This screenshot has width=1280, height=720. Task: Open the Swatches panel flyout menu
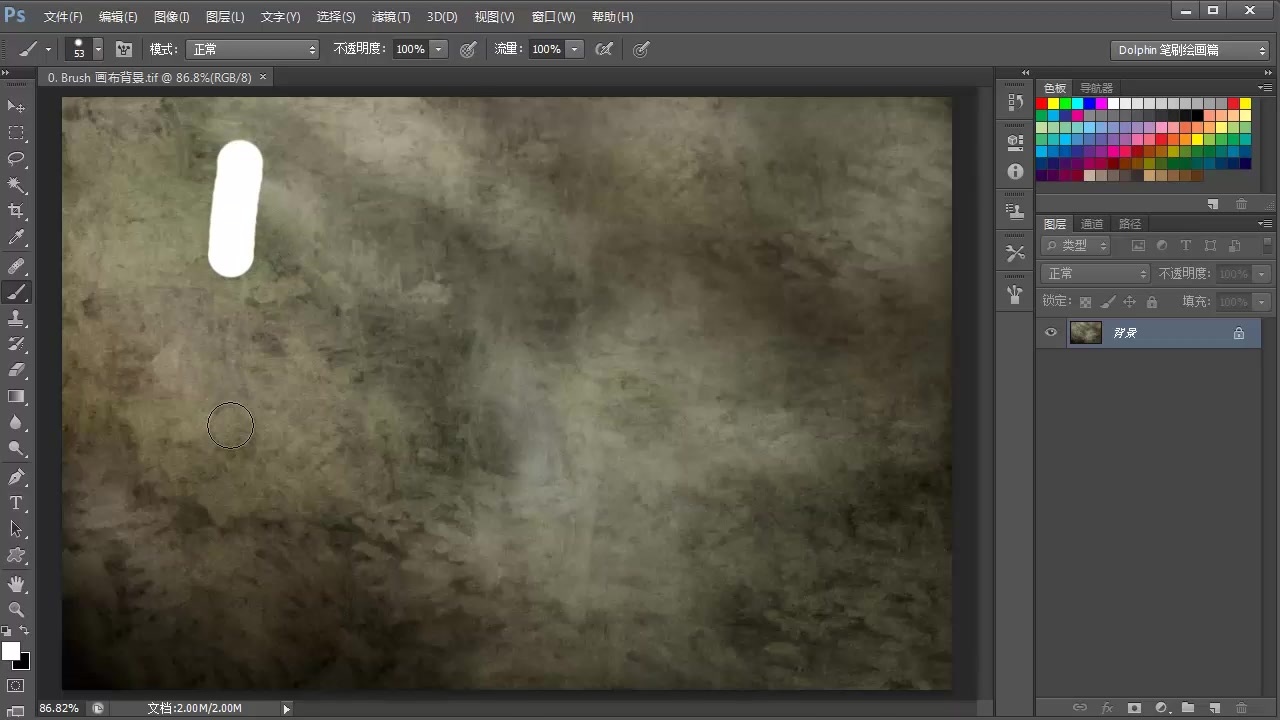(x=1266, y=88)
